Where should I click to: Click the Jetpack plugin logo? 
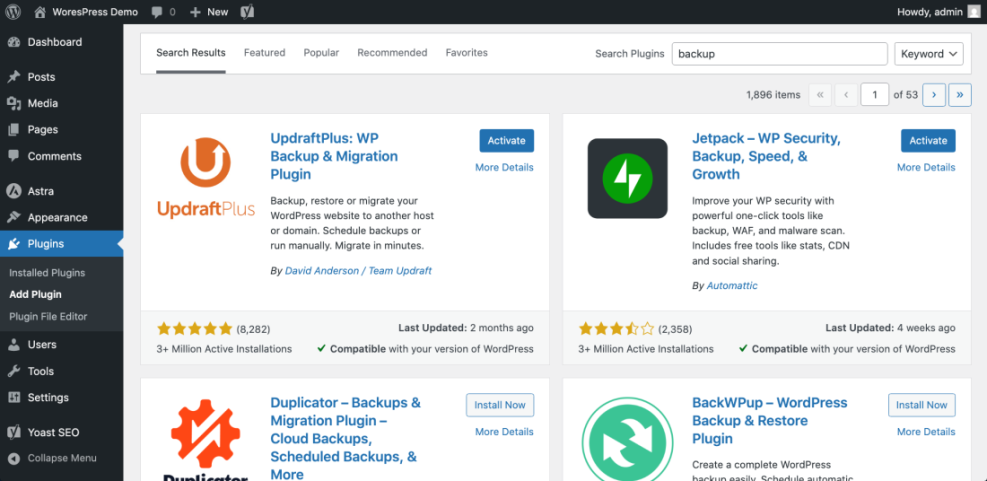click(x=628, y=178)
